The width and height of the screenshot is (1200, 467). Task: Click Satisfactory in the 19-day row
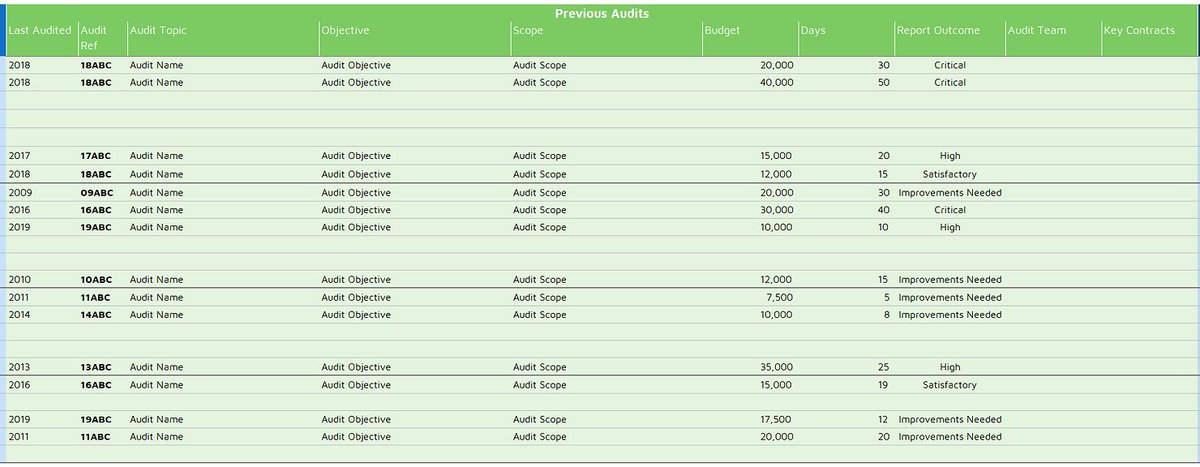pos(950,385)
